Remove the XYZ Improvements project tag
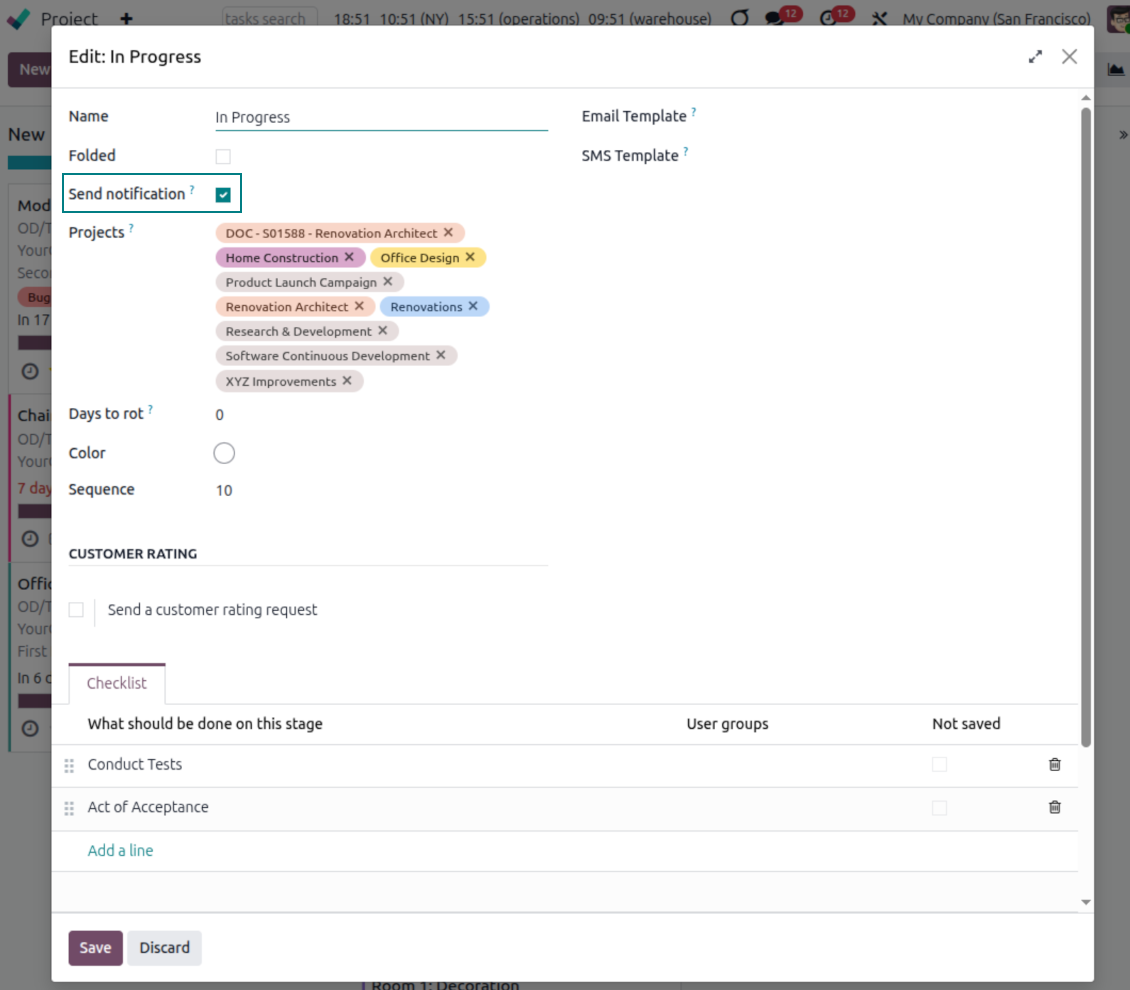The height and width of the screenshot is (990, 1130). click(x=347, y=381)
